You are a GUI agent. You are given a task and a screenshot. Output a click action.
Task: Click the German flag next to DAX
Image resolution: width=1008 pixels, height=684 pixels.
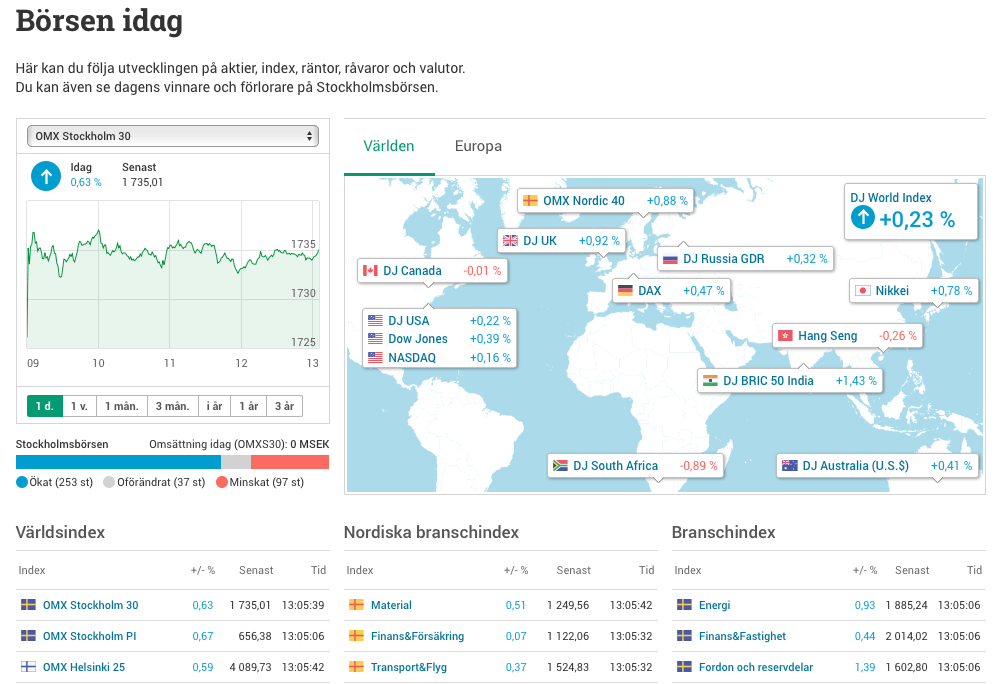point(625,291)
